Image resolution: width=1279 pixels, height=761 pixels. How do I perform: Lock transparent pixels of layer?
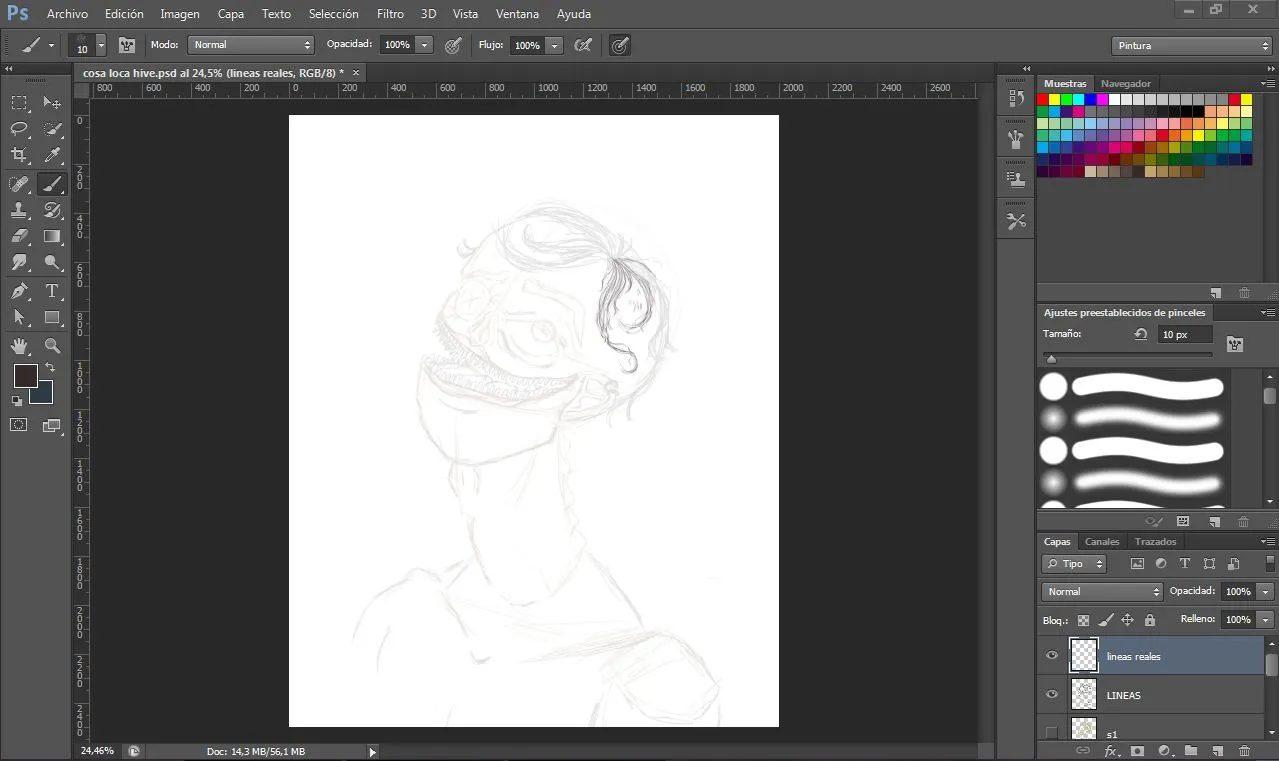(x=1083, y=620)
